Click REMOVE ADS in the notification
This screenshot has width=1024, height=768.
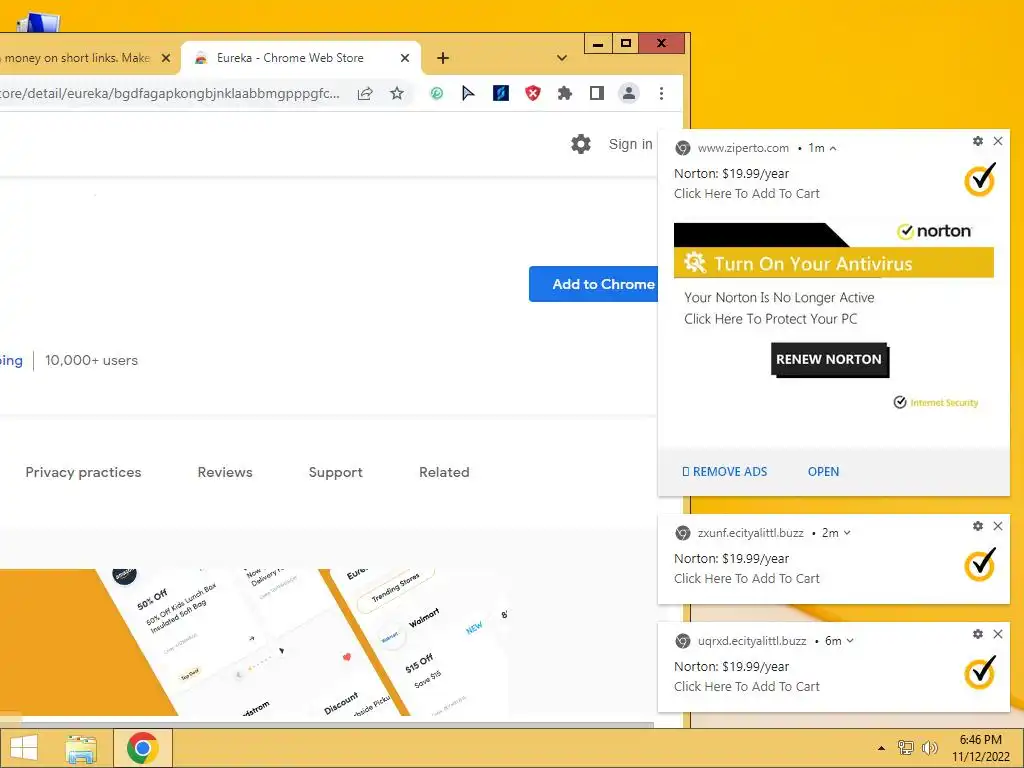[x=724, y=472]
